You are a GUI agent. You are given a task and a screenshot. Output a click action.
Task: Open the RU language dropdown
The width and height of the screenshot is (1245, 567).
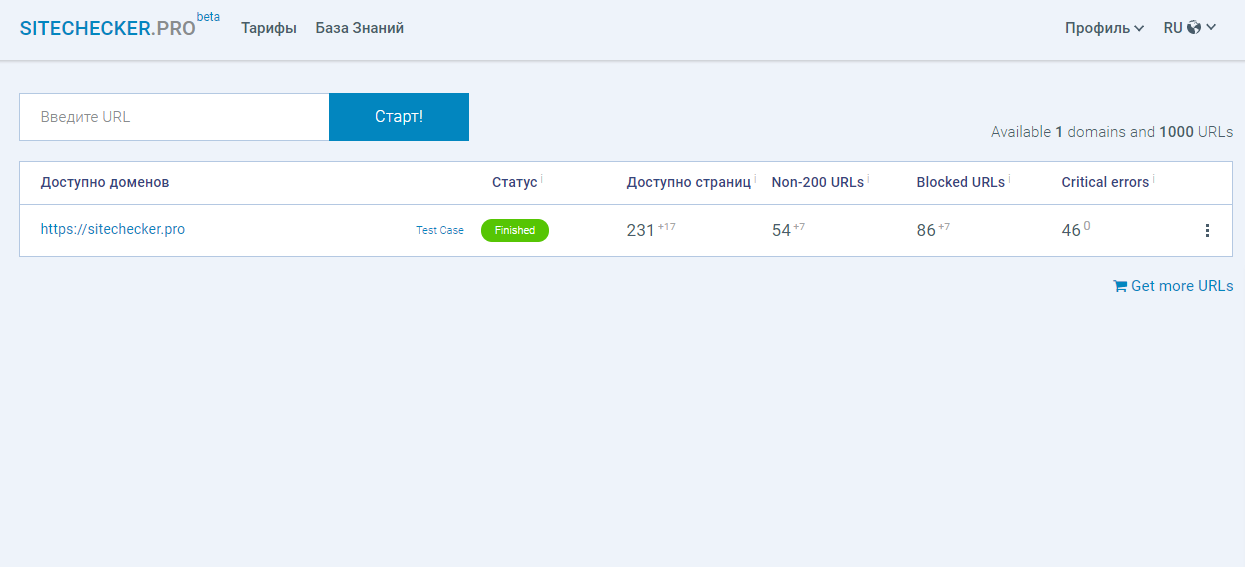pyautogui.click(x=1190, y=28)
